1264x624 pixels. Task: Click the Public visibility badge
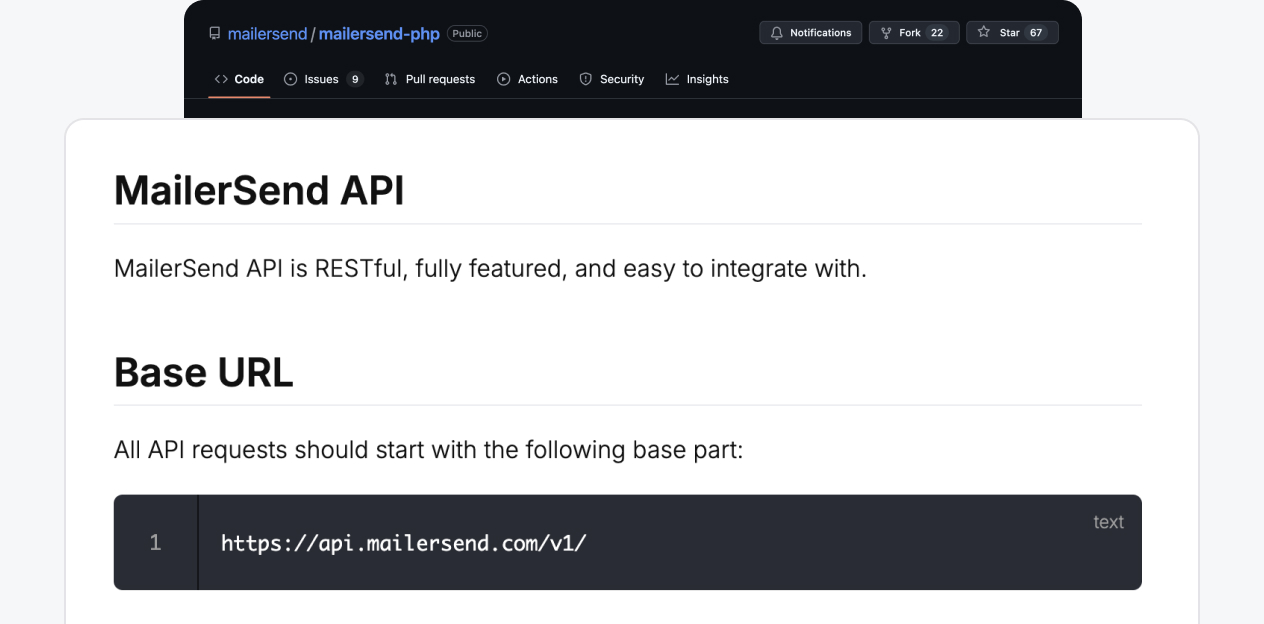pos(467,34)
